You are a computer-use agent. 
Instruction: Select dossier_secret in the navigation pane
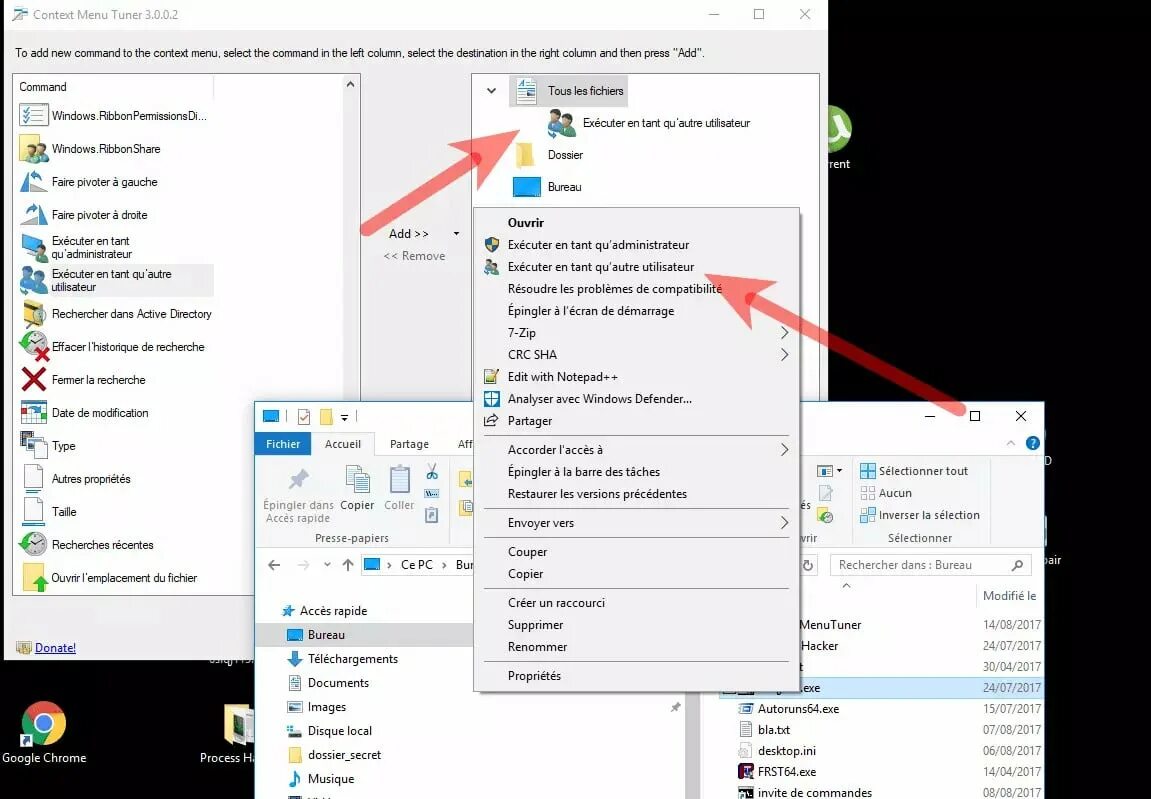[344, 755]
